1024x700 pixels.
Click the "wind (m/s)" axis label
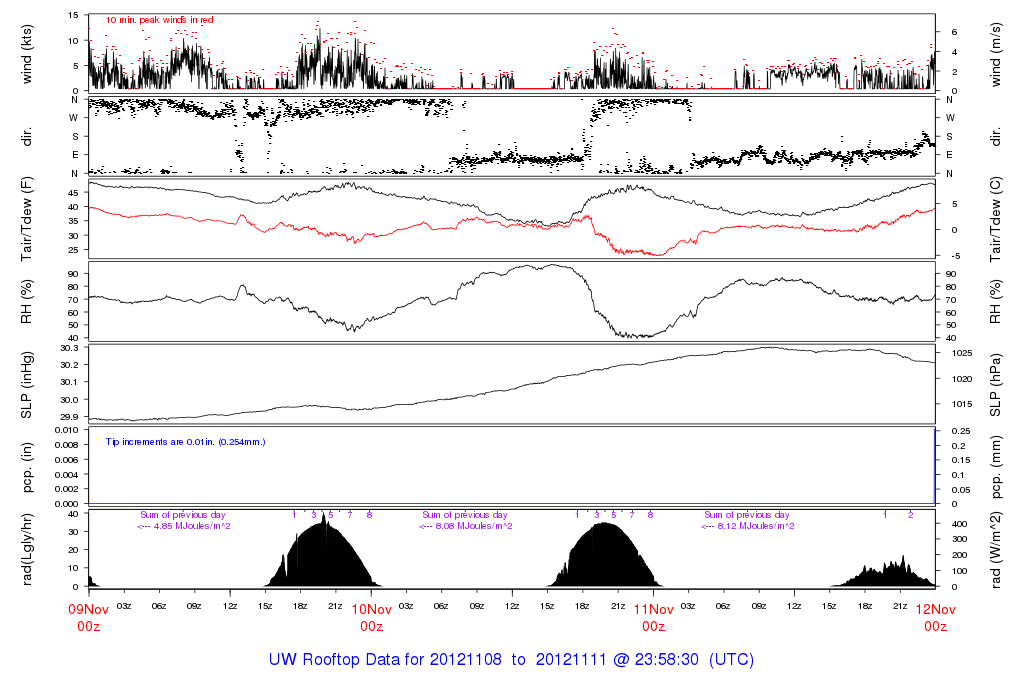[x=998, y=52]
